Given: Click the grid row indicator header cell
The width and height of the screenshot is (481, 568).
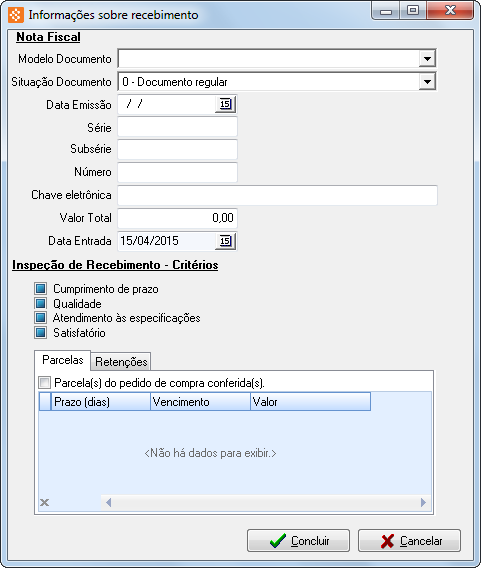Looking at the screenshot, I should pos(45,401).
